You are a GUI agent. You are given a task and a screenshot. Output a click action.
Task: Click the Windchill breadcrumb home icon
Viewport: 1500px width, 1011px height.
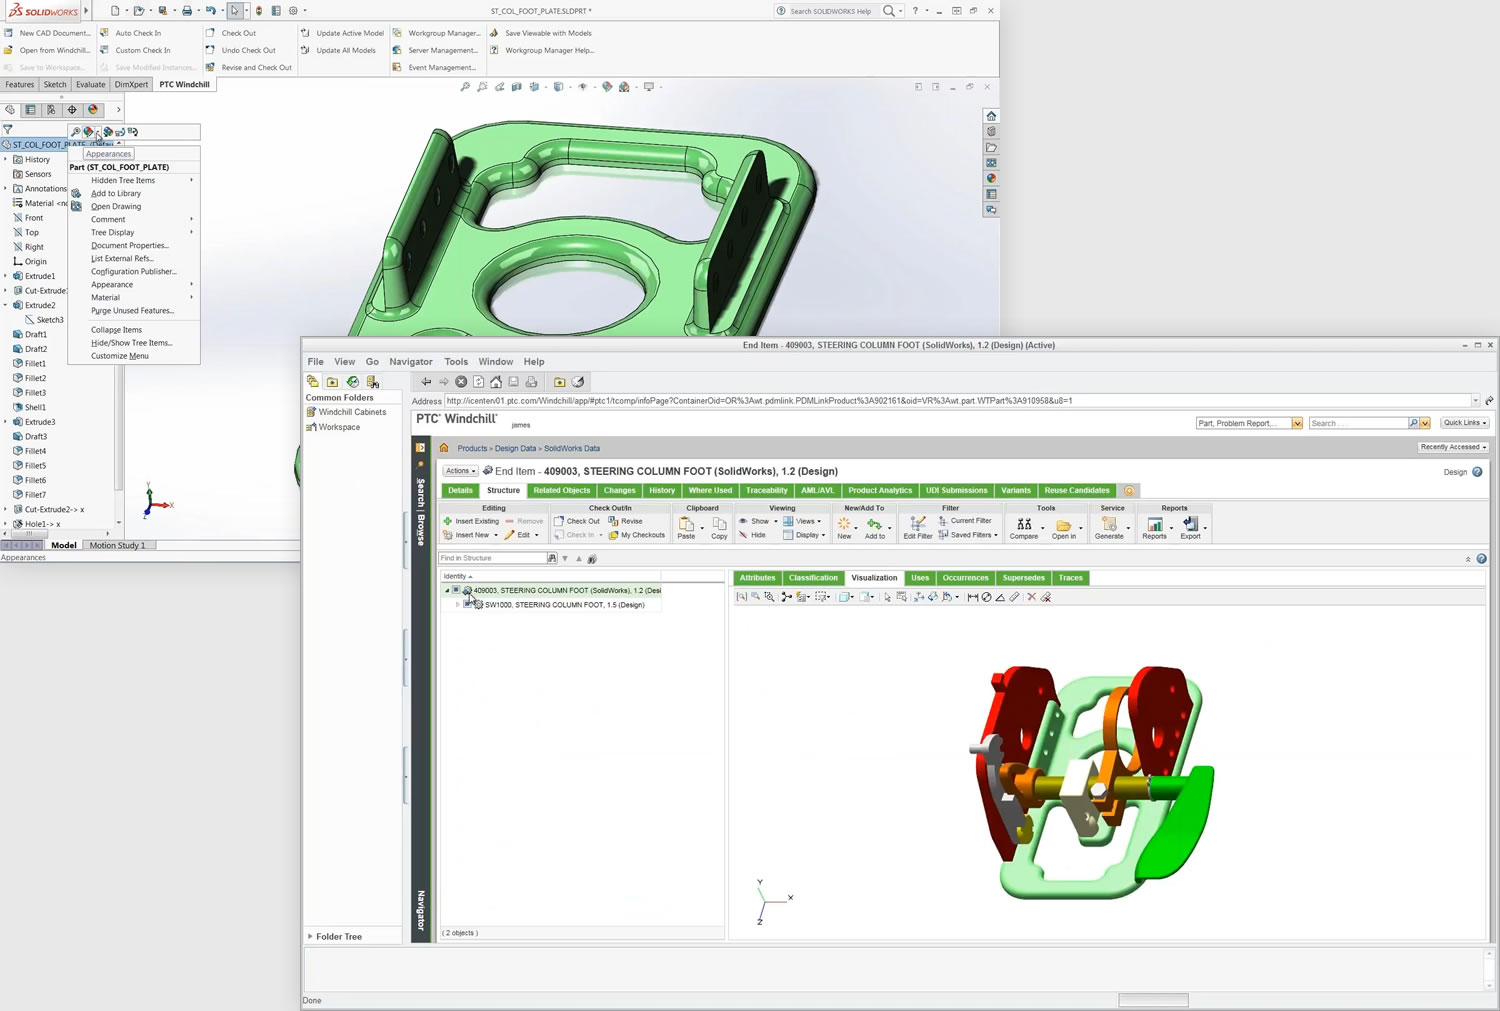click(444, 448)
